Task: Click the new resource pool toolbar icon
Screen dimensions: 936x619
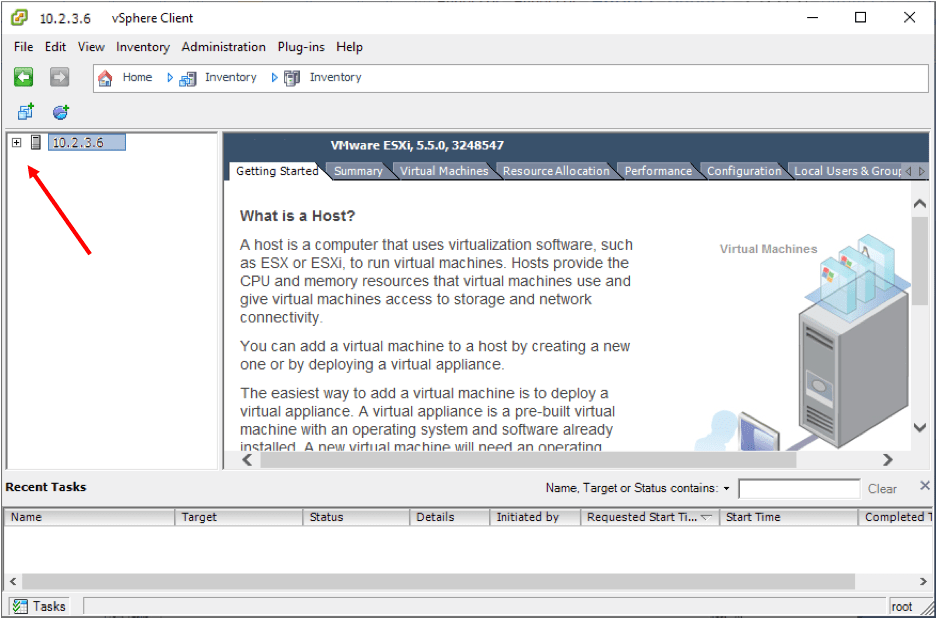Action: (x=61, y=112)
